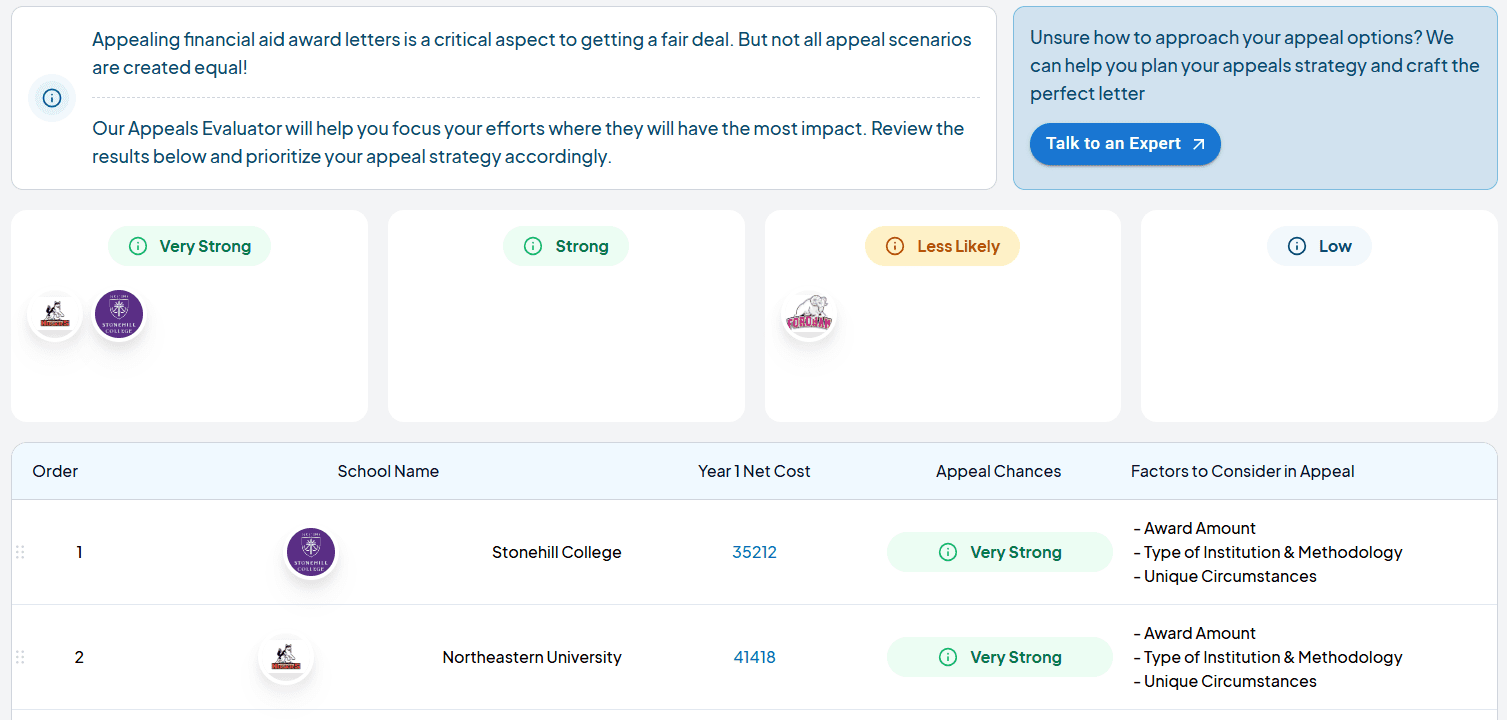Click the Northeastern husky logo in Very Strong card
The image size is (1507, 720).
pos(55,315)
